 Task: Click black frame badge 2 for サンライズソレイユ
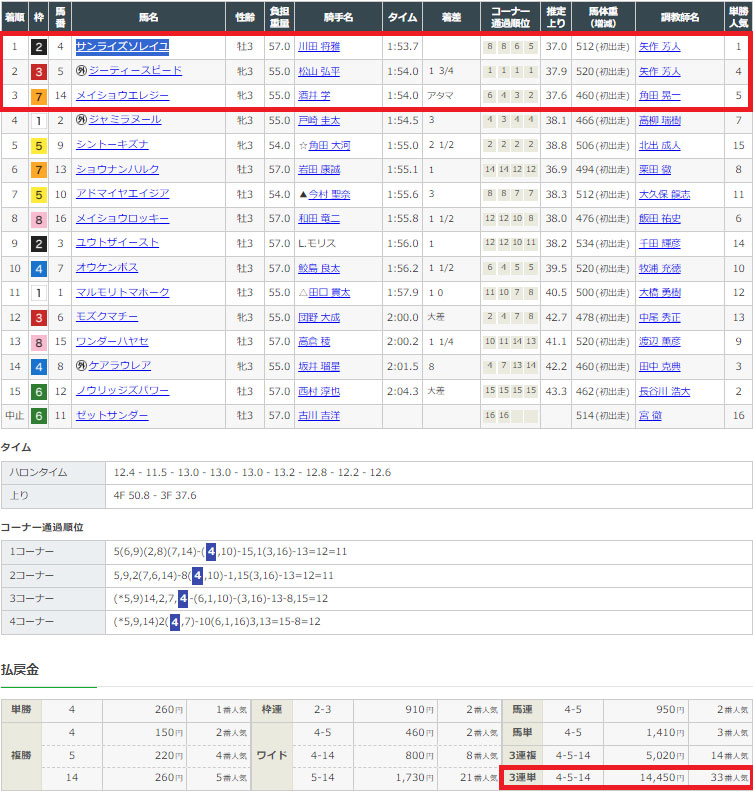coord(37,46)
